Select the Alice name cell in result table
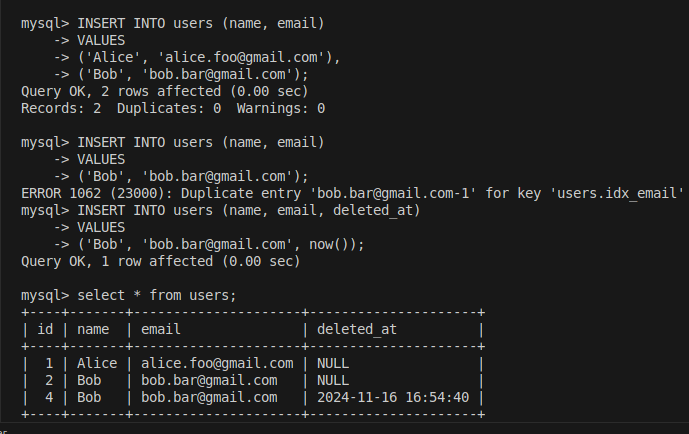 [x=97, y=364]
